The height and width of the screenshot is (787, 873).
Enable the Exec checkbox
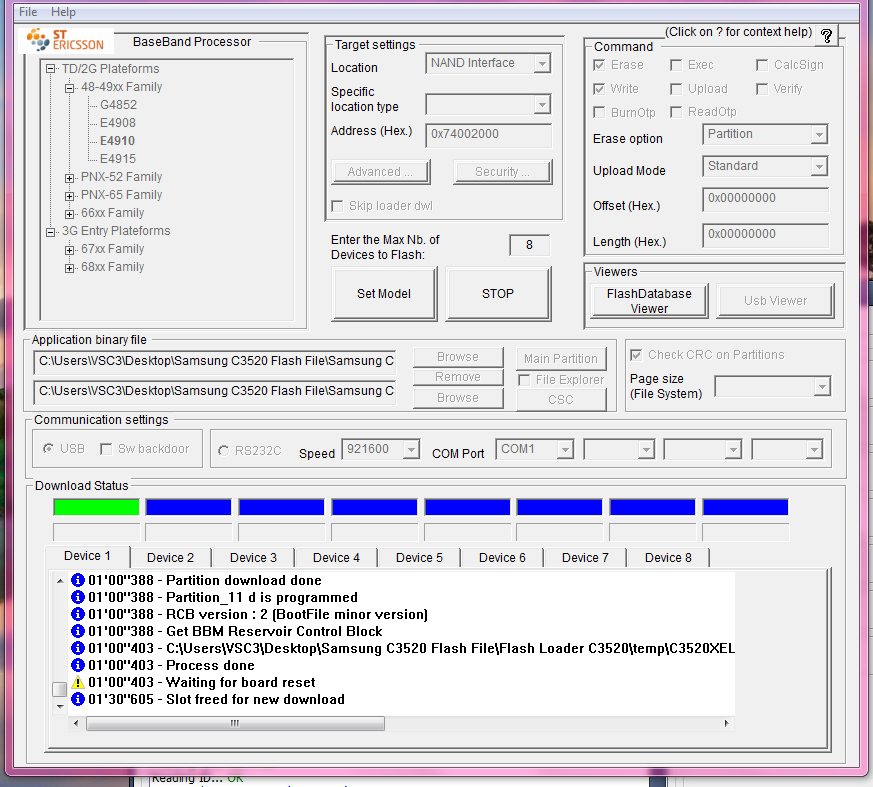[676, 65]
